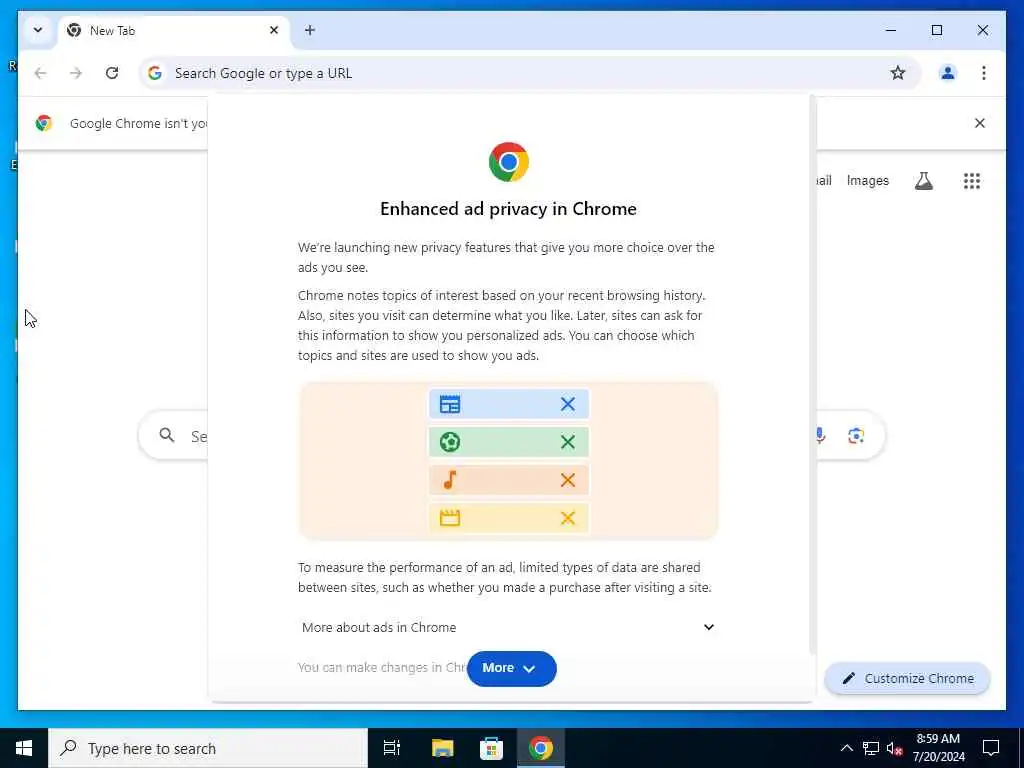Click the Chrome back navigation arrow

pyautogui.click(x=40, y=73)
